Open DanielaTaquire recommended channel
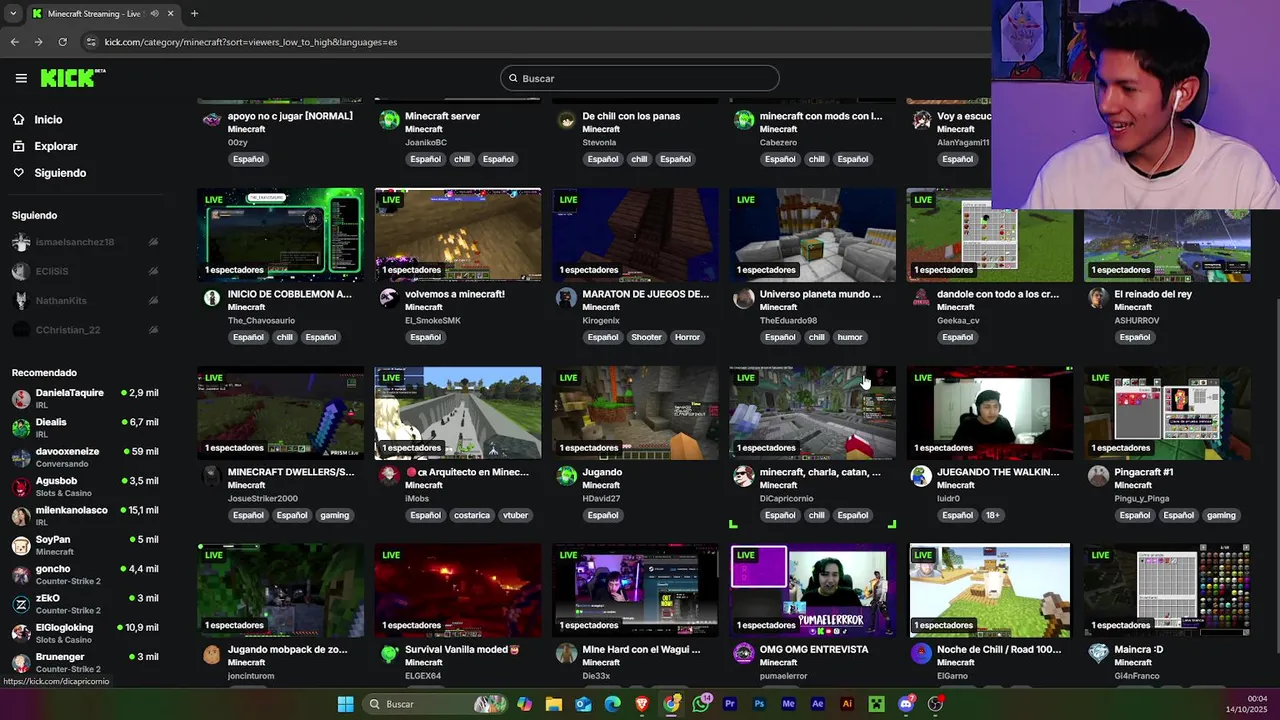This screenshot has width=1280, height=720. pyautogui.click(x=85, y=398)
